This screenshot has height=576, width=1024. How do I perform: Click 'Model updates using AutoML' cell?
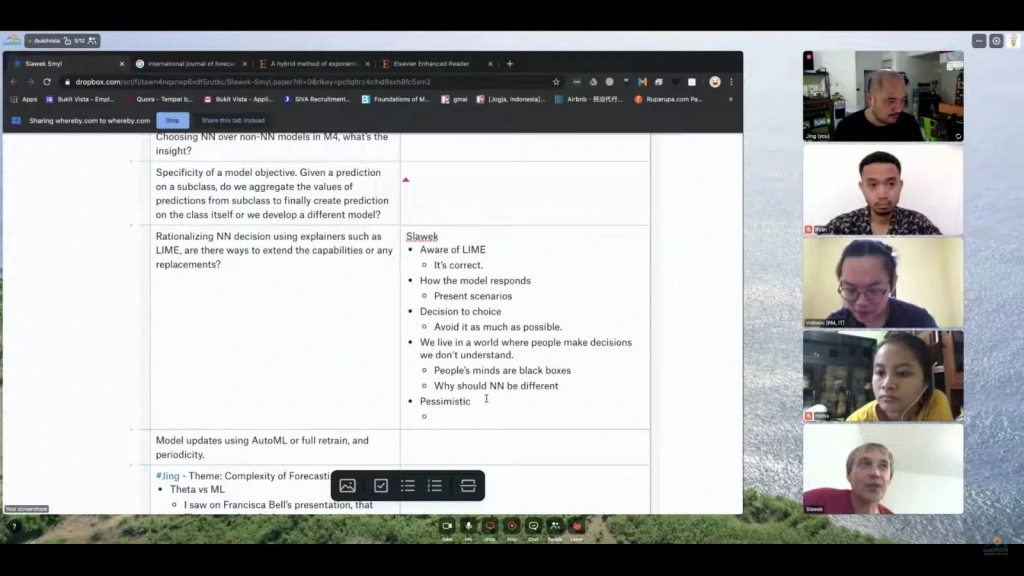pyautogui.click(x=275, y=447)
